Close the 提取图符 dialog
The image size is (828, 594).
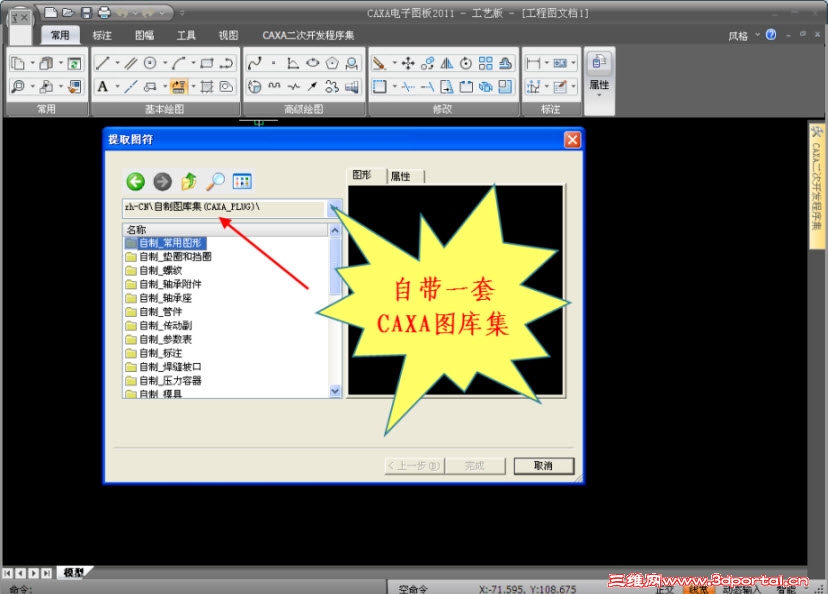(572, 139)
